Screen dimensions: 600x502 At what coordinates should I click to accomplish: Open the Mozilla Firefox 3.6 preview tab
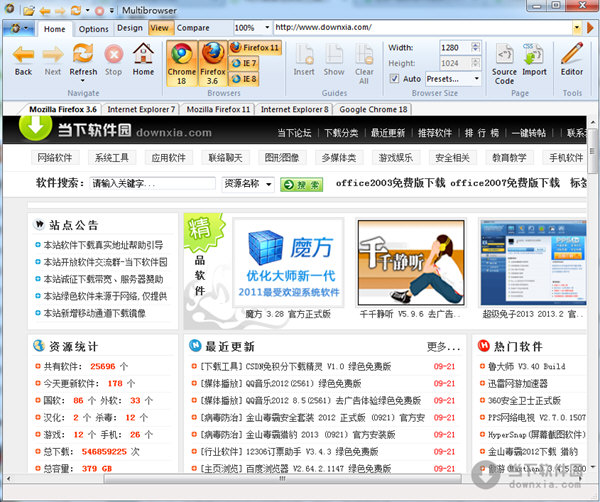click(62, 109)
